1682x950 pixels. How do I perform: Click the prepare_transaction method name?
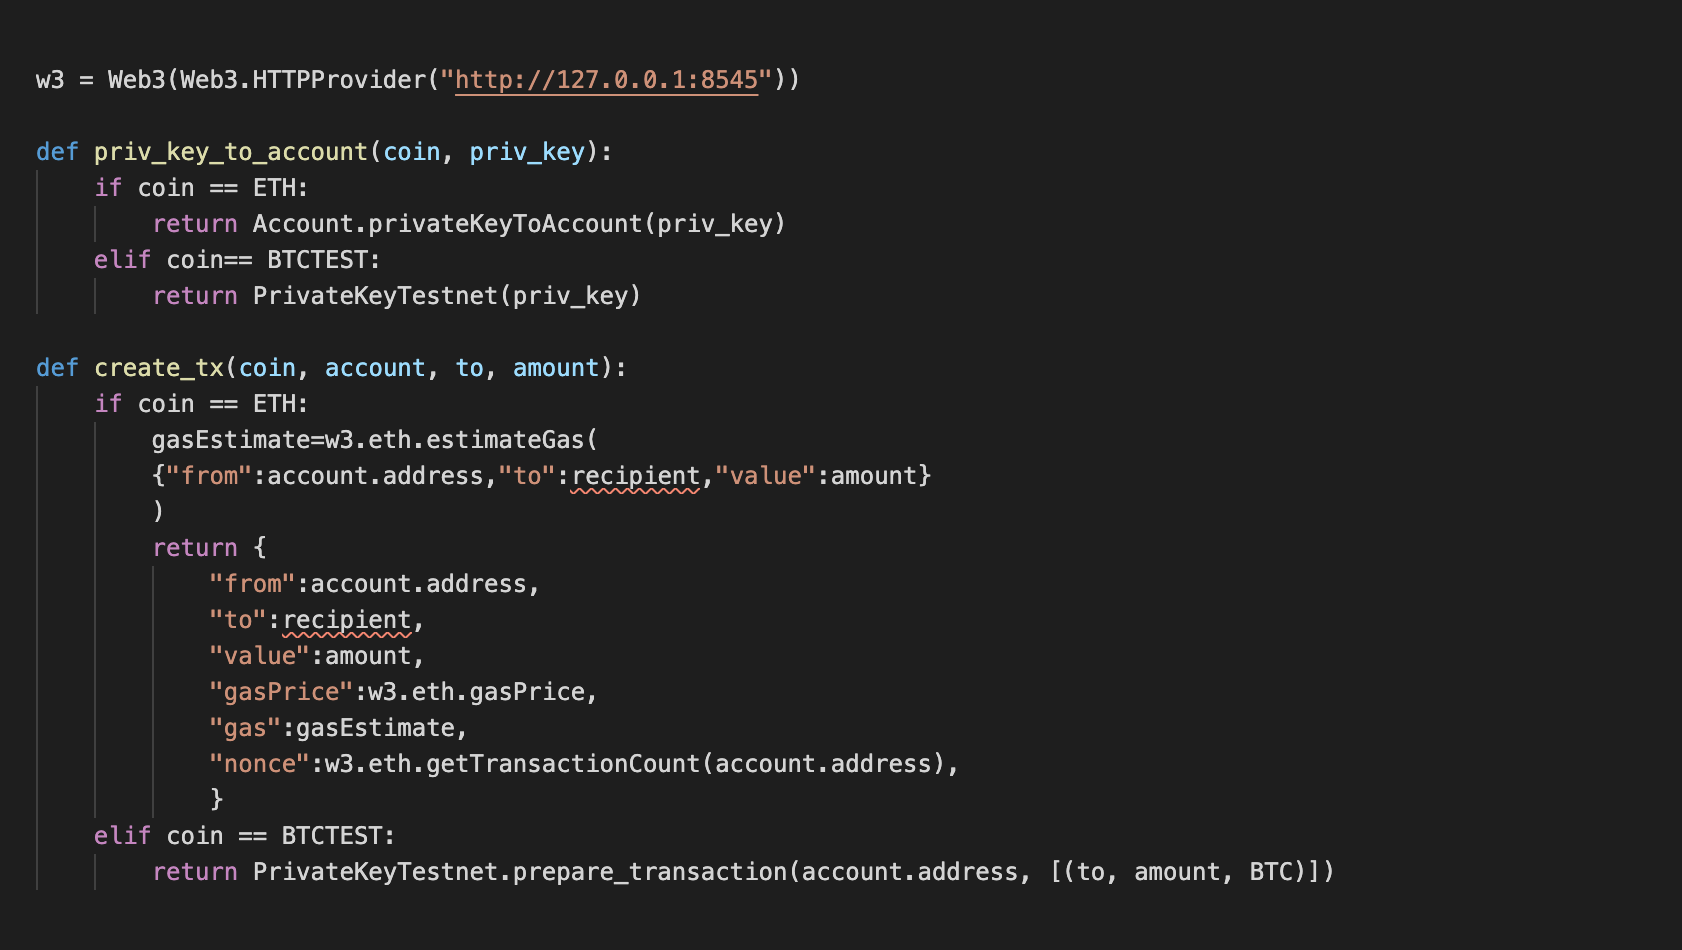650,872
